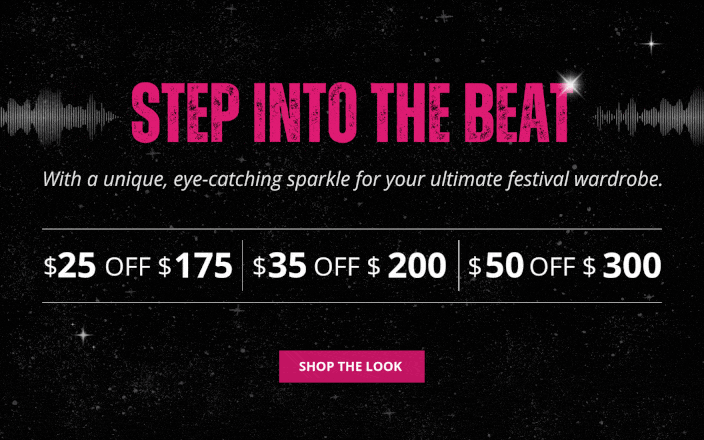Image resolution: width=704 pixels, height=440 pixels.
Task: Click the four-point star in top right corner
Action: click(x=652, y=43)
